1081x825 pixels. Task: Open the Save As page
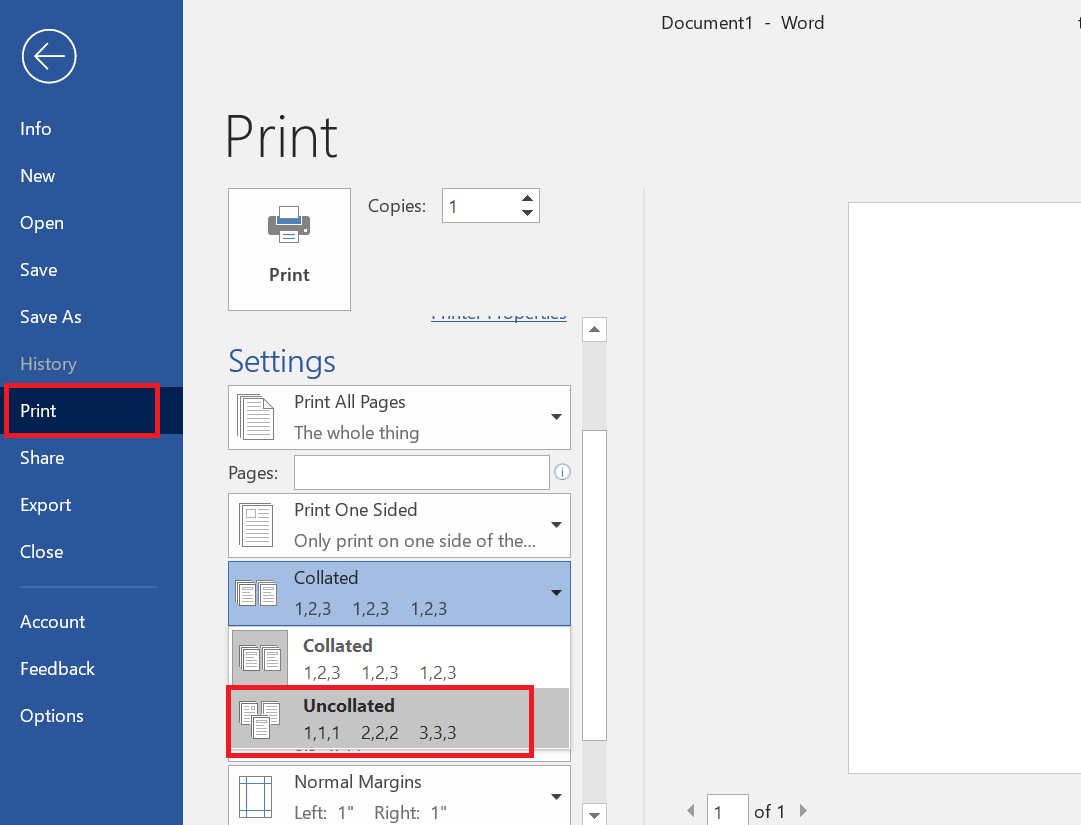pyautogui.click(x=50, y=316)
